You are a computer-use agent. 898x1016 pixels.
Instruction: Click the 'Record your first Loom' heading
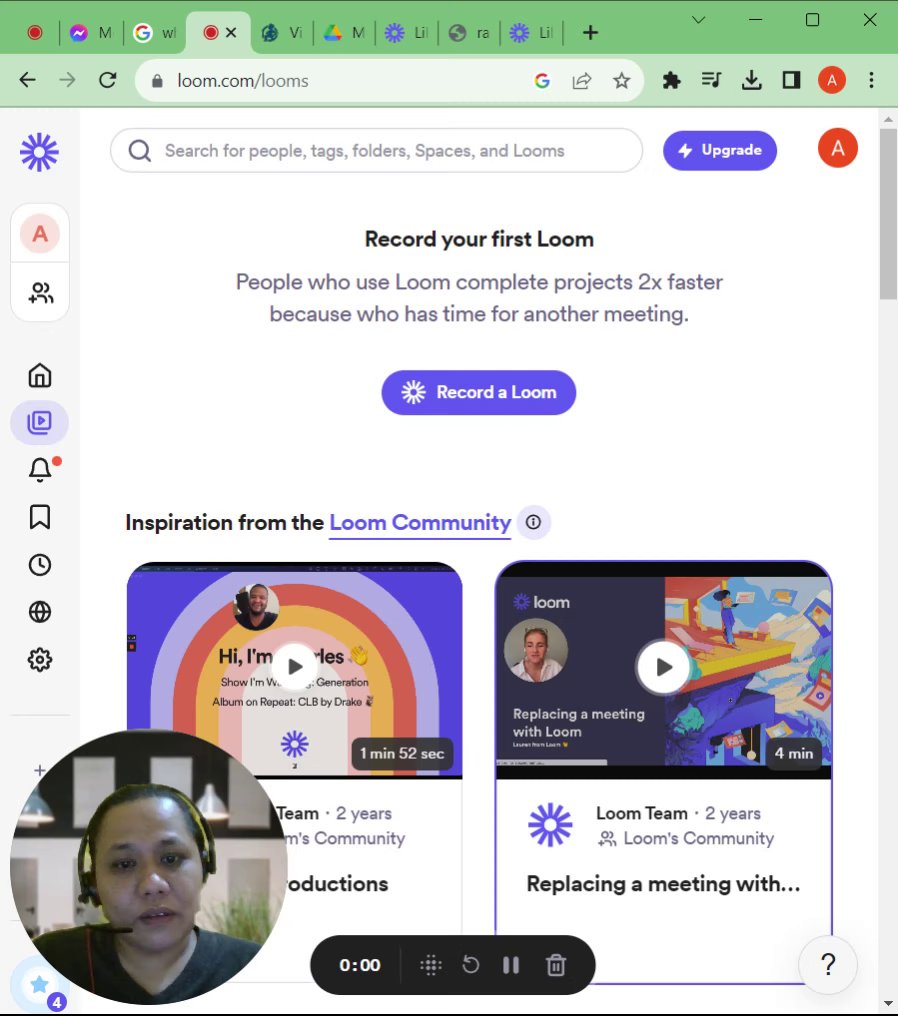(479, 239)
